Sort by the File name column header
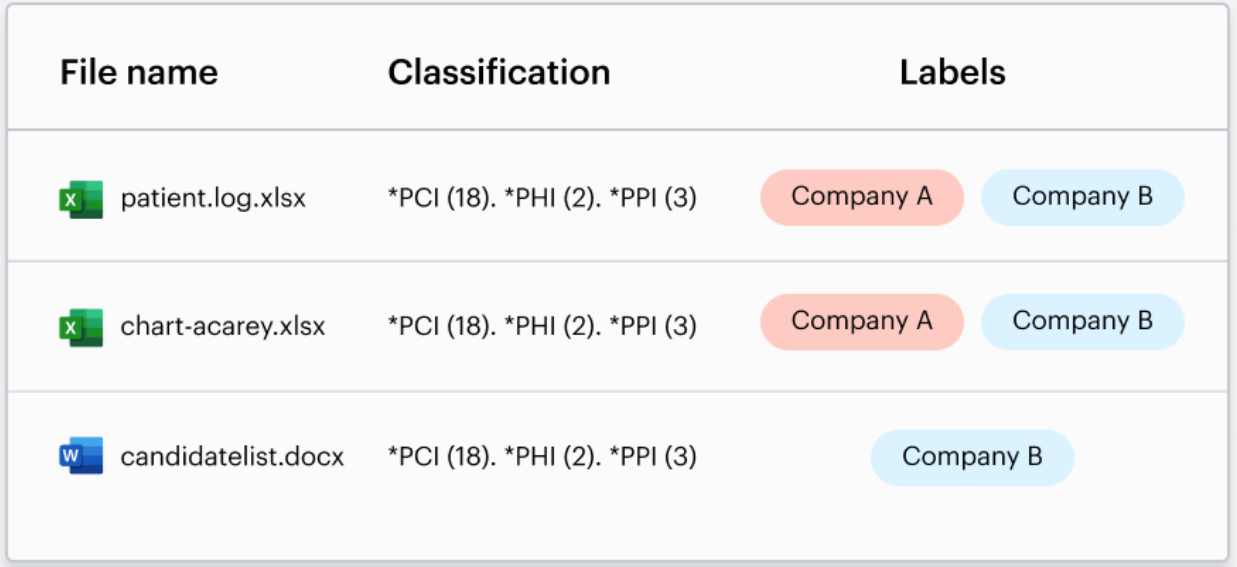 [x=139, y=72]
